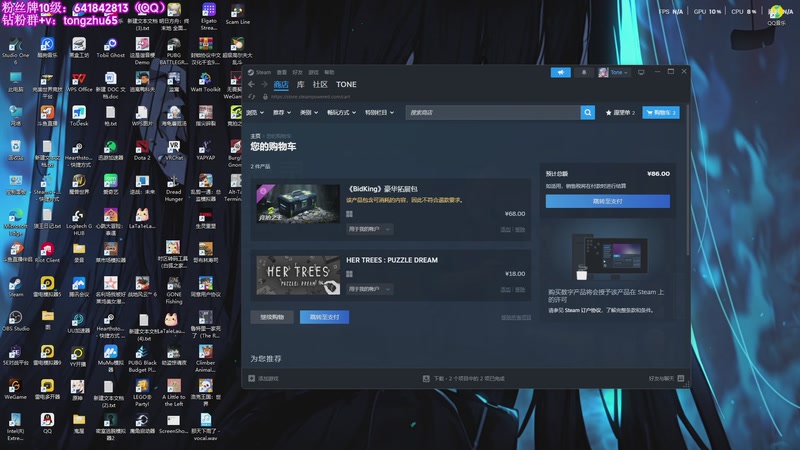
Task: Open account dropdown for the HER TREES item
Action: 369,289
